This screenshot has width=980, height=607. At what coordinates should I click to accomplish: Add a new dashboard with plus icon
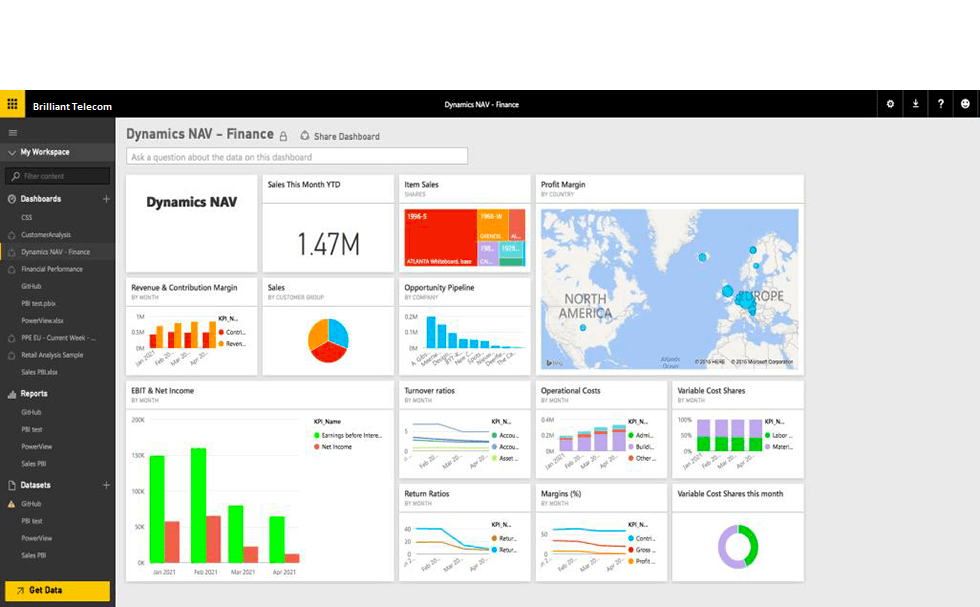[106, 199]
